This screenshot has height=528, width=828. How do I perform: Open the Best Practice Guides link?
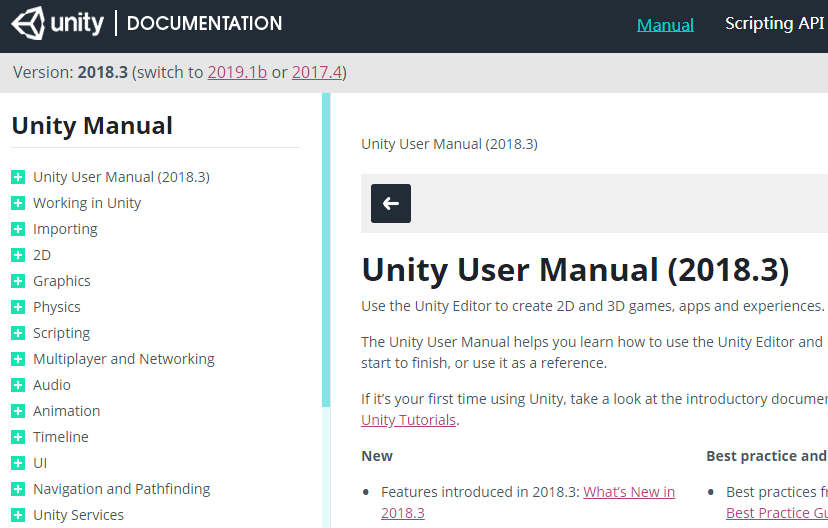click(777, 513)
